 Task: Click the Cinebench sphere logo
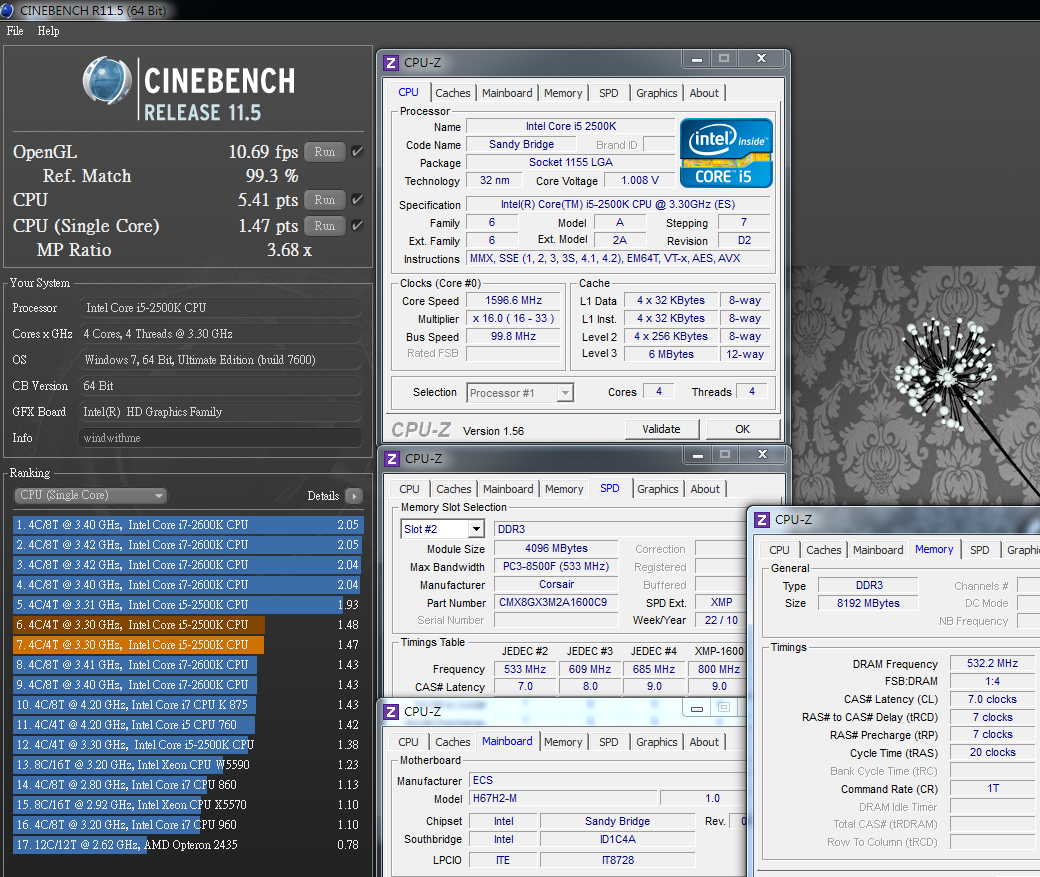tap(106, 82)
